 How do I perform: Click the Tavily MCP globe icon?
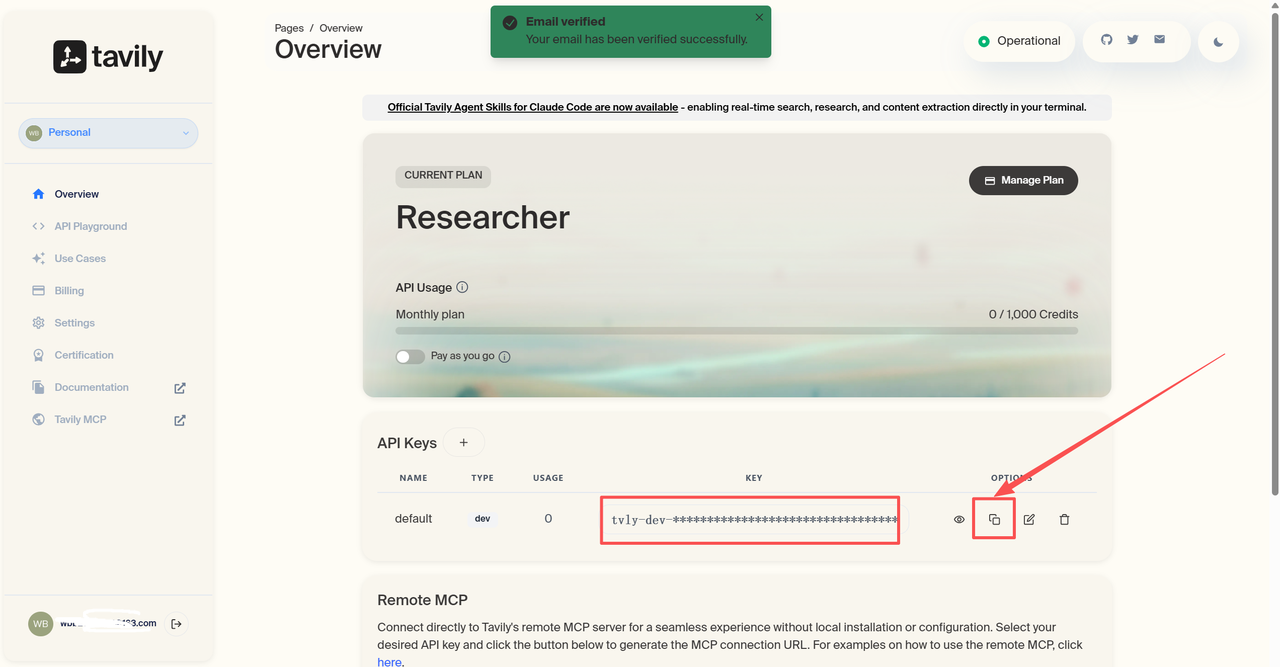tap(38, 419)
